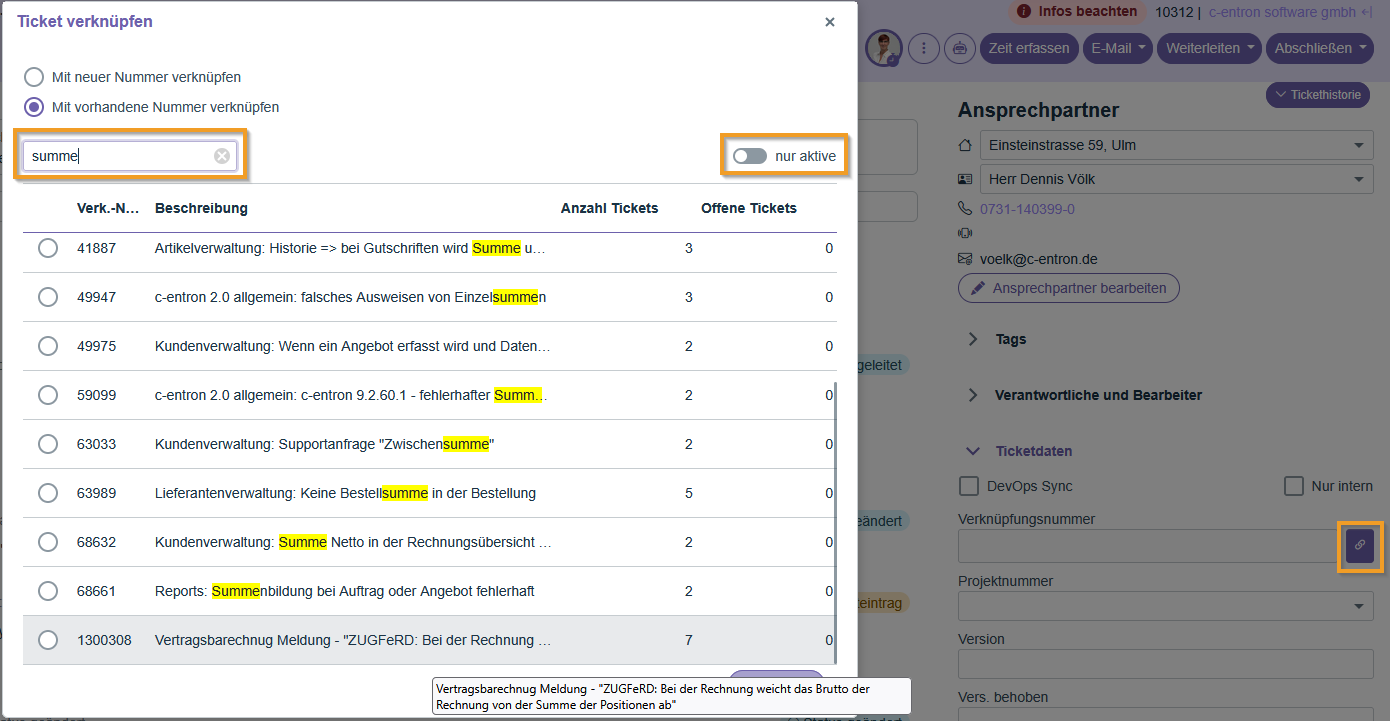Expand Verantwortliche und Bearbeiter section
The height and width of the screenshot is (721, 1390).
coord(973,395)
